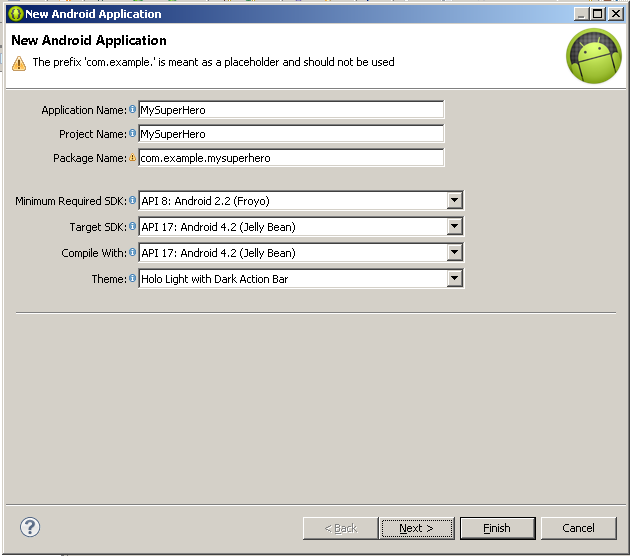The height and width of the screenshot is (556, 630).
Task: Click the 'Compile With:' label
Action: (94, 253)
